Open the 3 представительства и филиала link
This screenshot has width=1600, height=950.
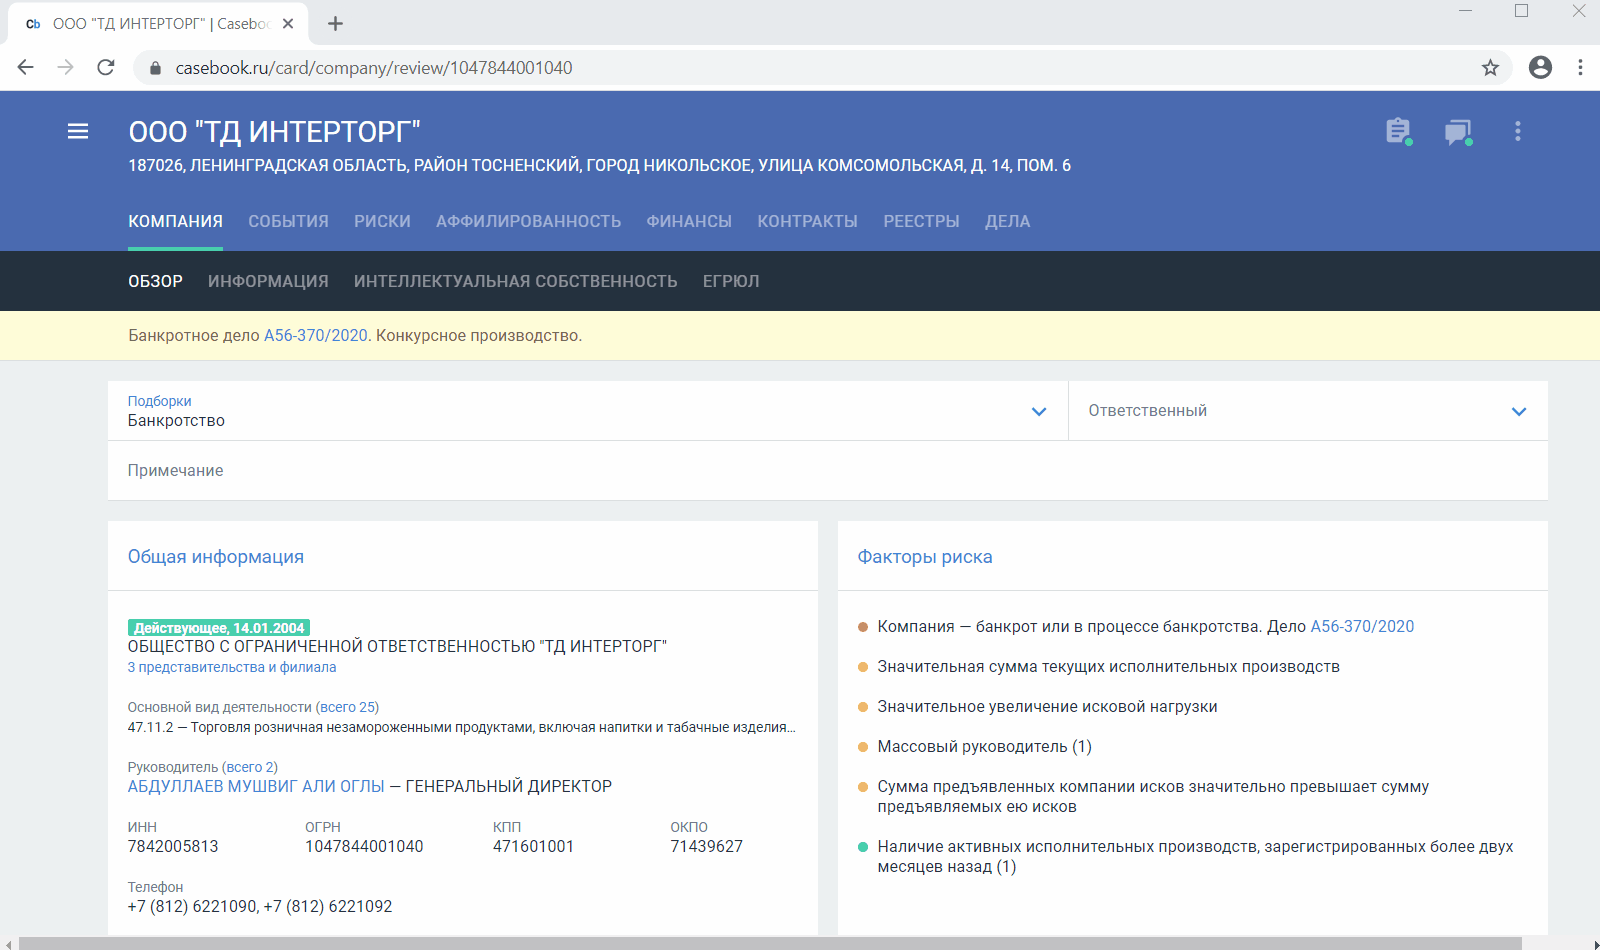(232, 667)
